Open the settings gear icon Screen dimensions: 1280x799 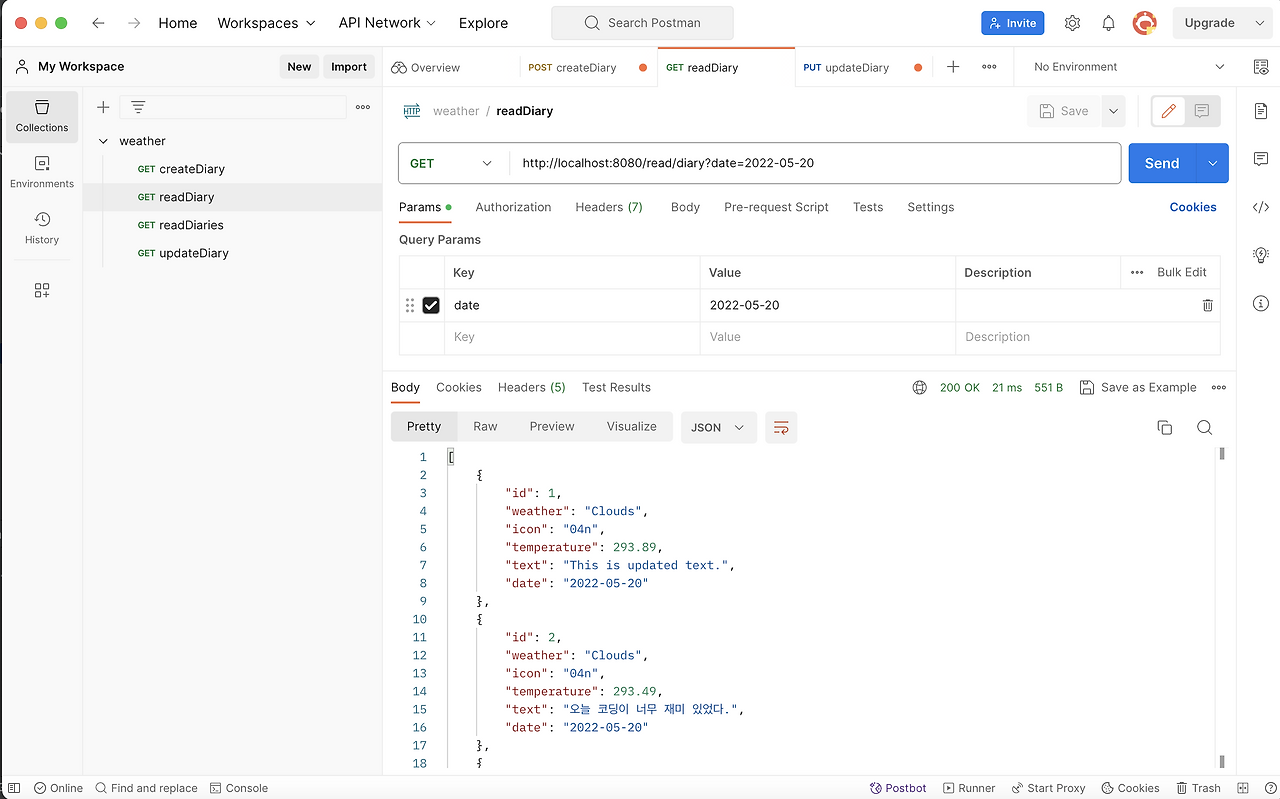point(1072,23)
